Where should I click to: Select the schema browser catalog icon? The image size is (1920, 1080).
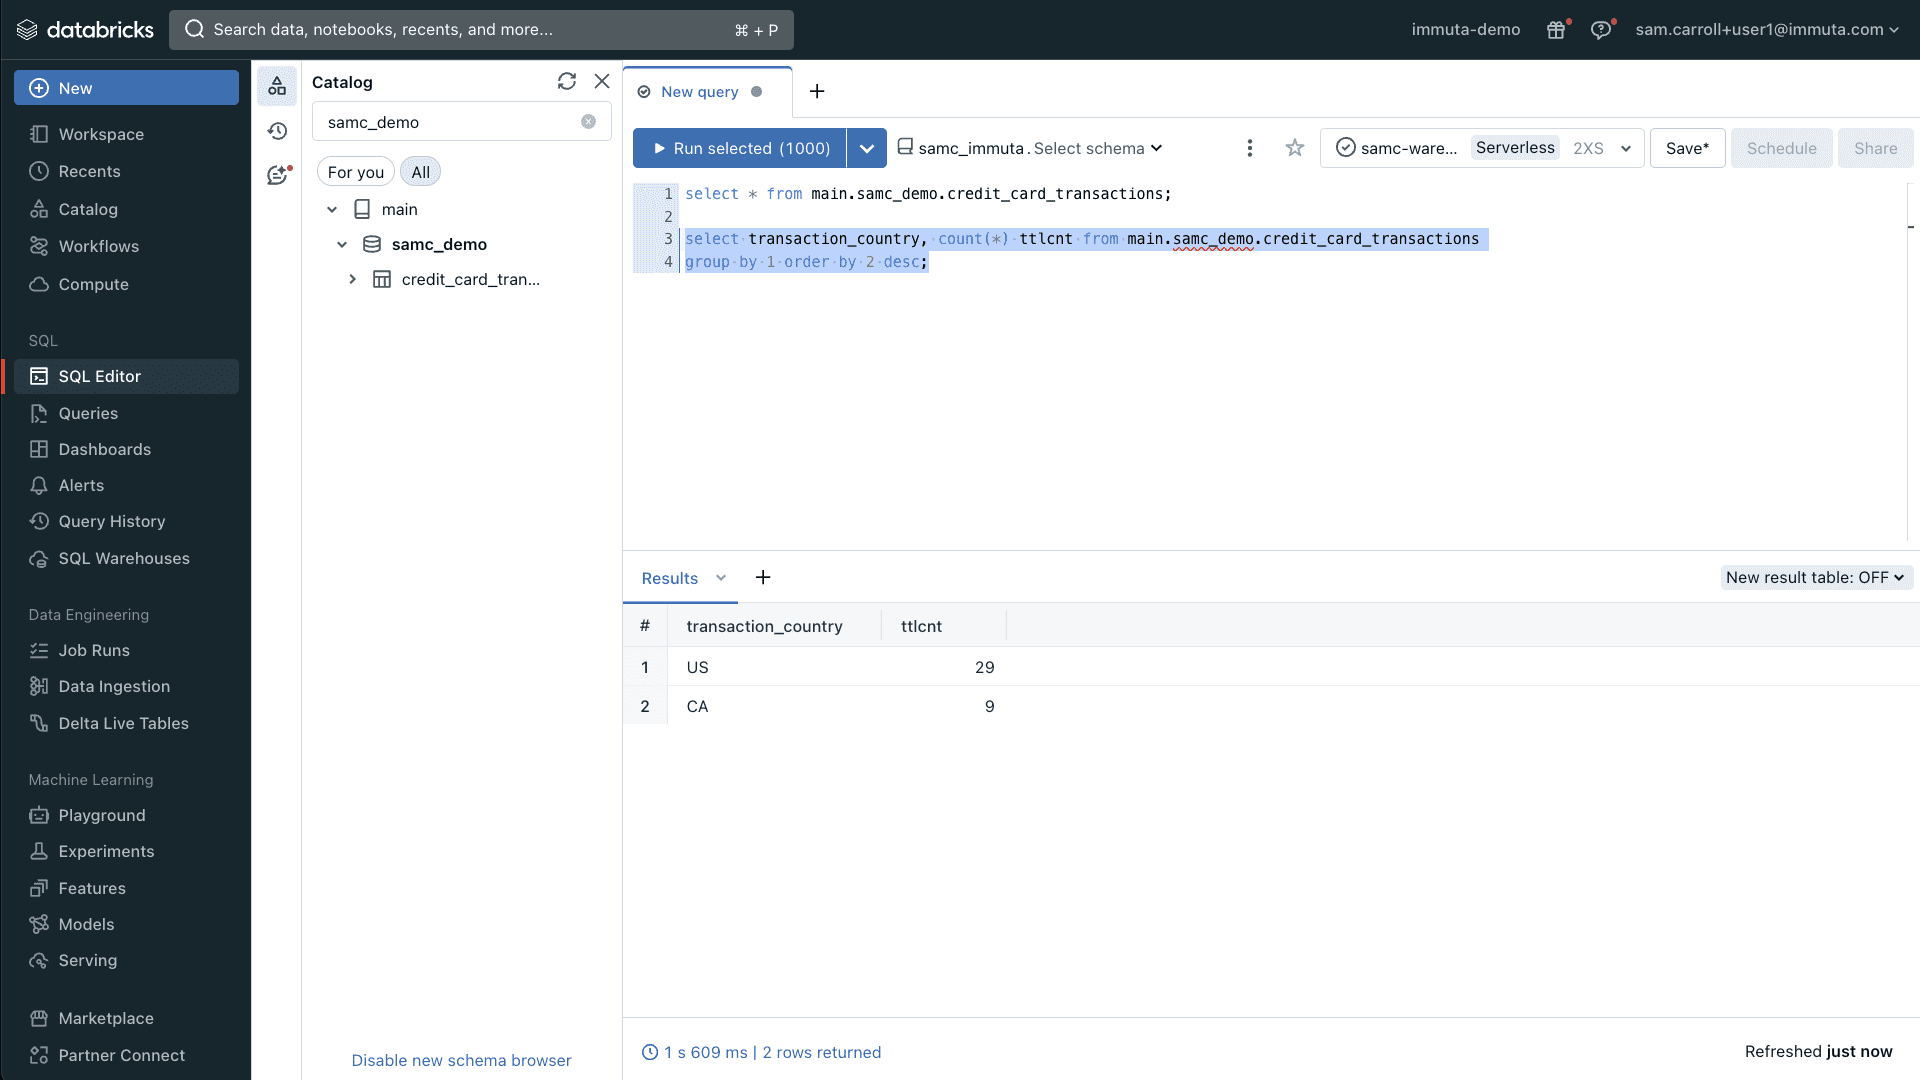coord(278,85)
